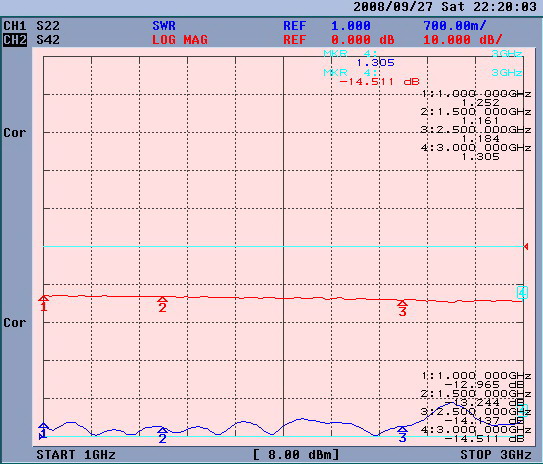543x464 pixels.
Task: Click the red reference level arrow at right
Action: [x=526, y=247]
